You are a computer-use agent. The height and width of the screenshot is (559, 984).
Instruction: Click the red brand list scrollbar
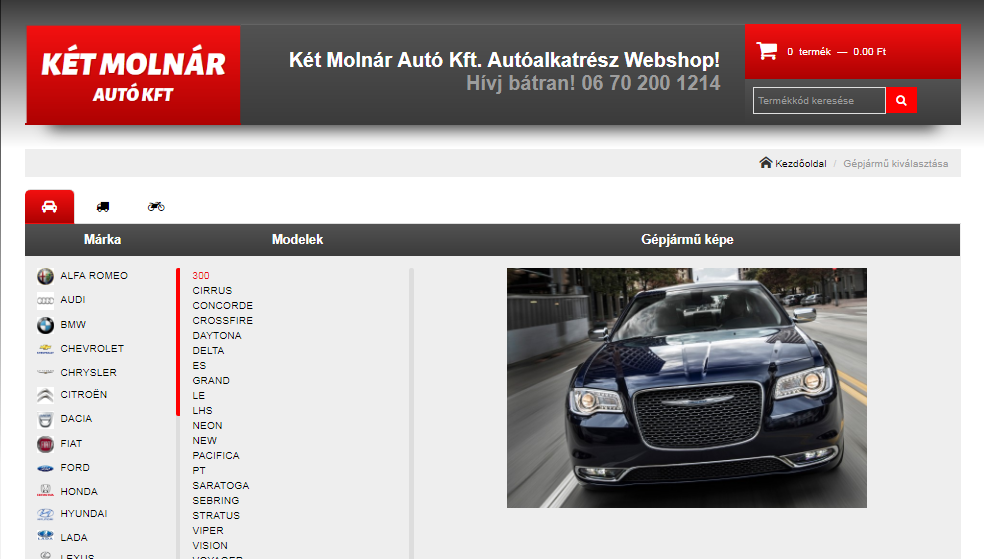[178, 342]
